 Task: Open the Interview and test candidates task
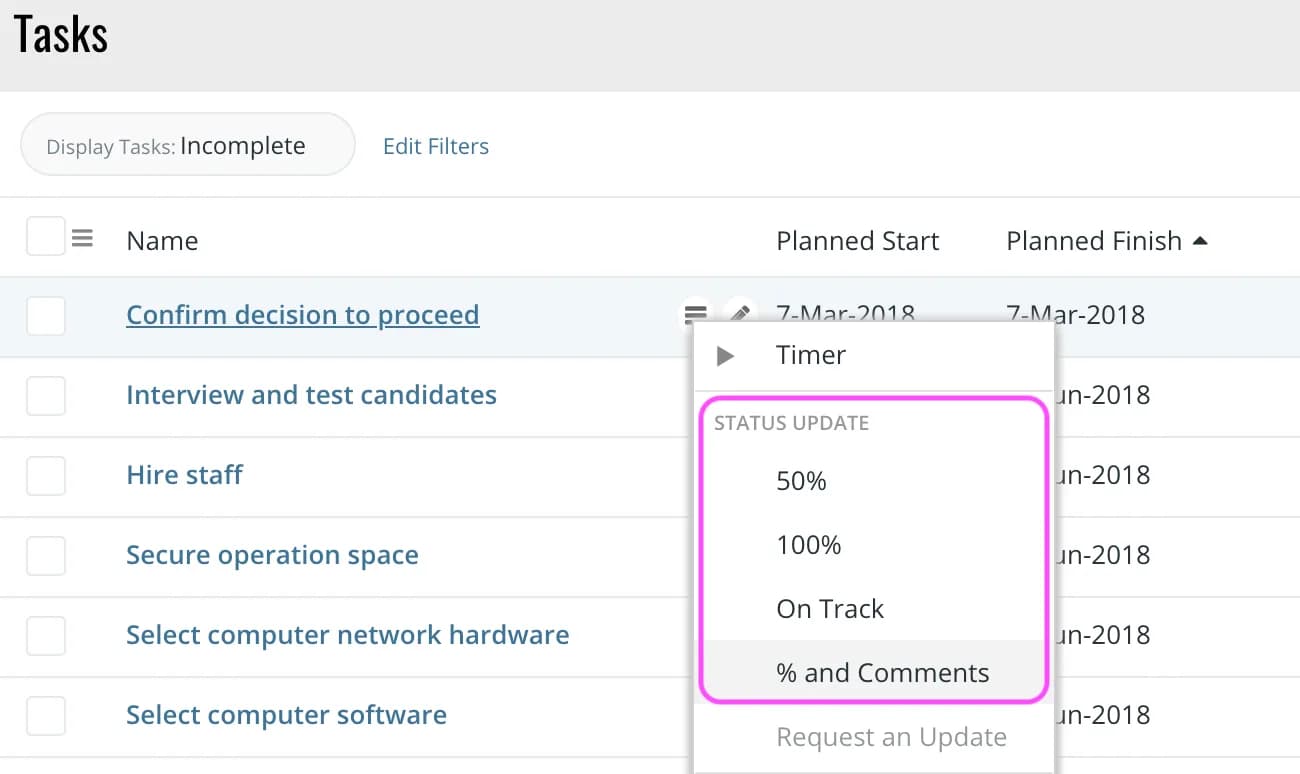tap(311, 395)
